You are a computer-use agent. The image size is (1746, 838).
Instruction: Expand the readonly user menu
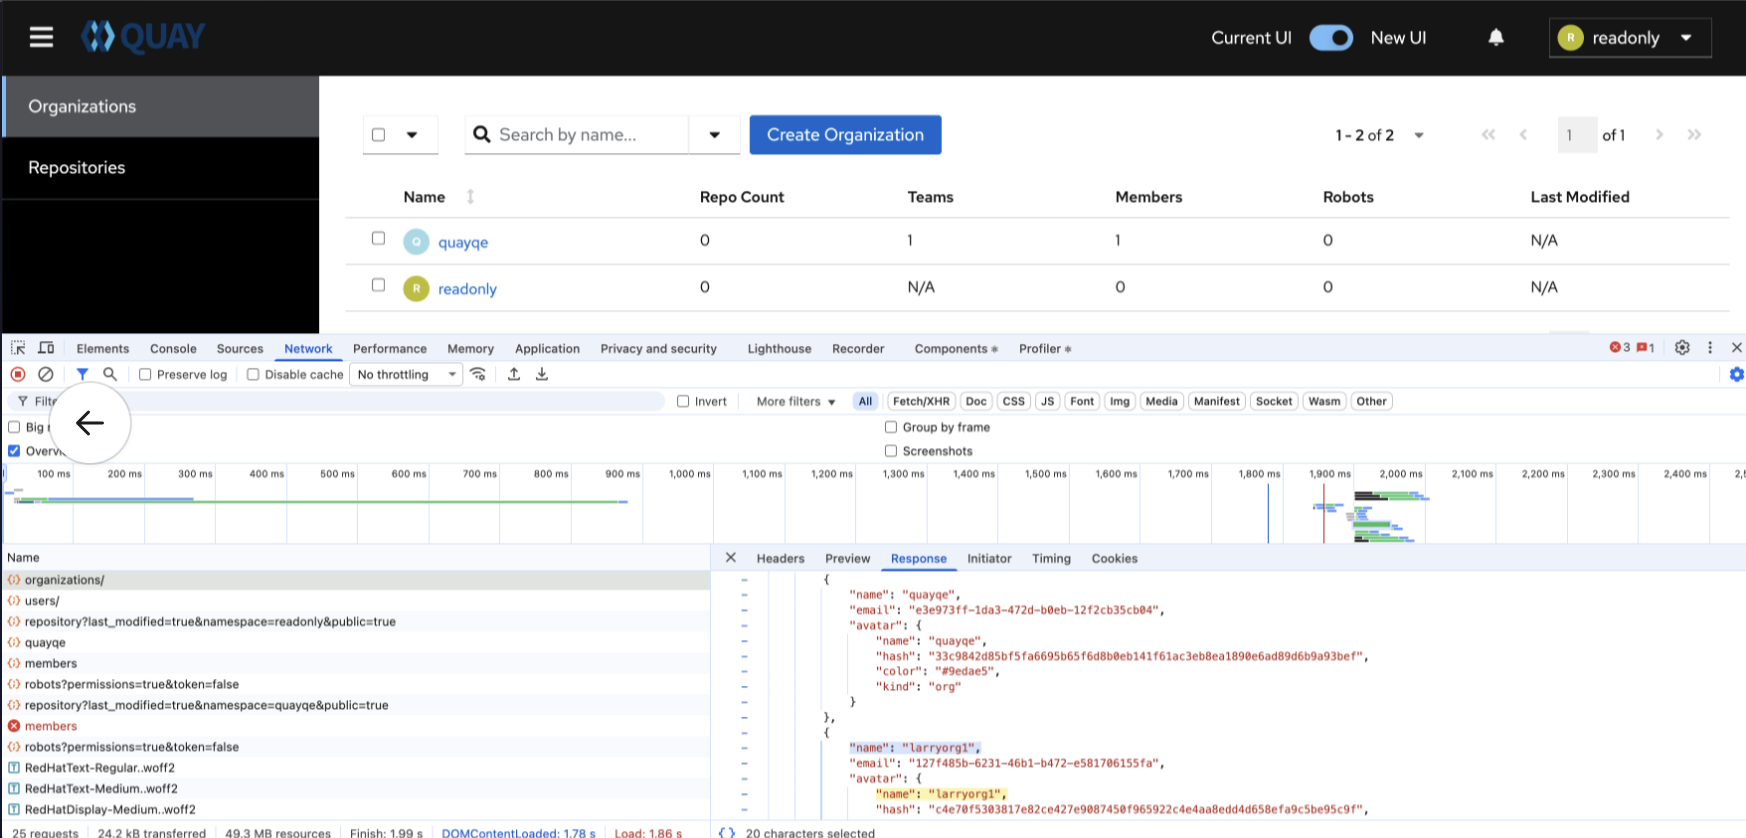click(x=1629, y=38)
